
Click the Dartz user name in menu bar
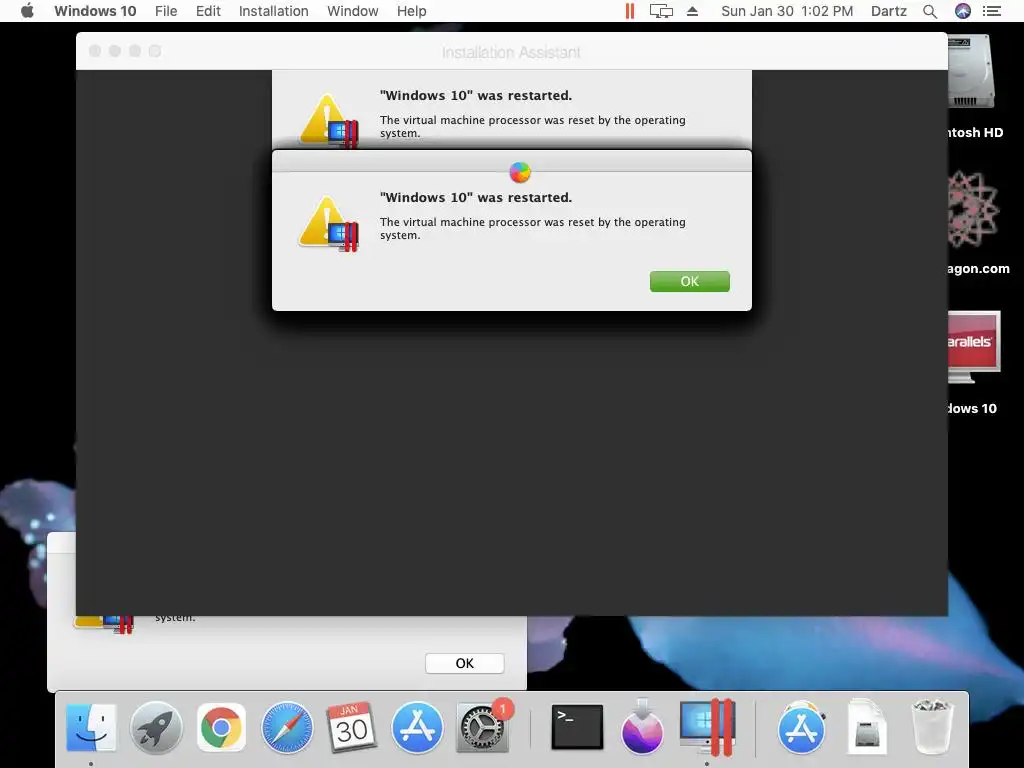click(x=889, y=11)
